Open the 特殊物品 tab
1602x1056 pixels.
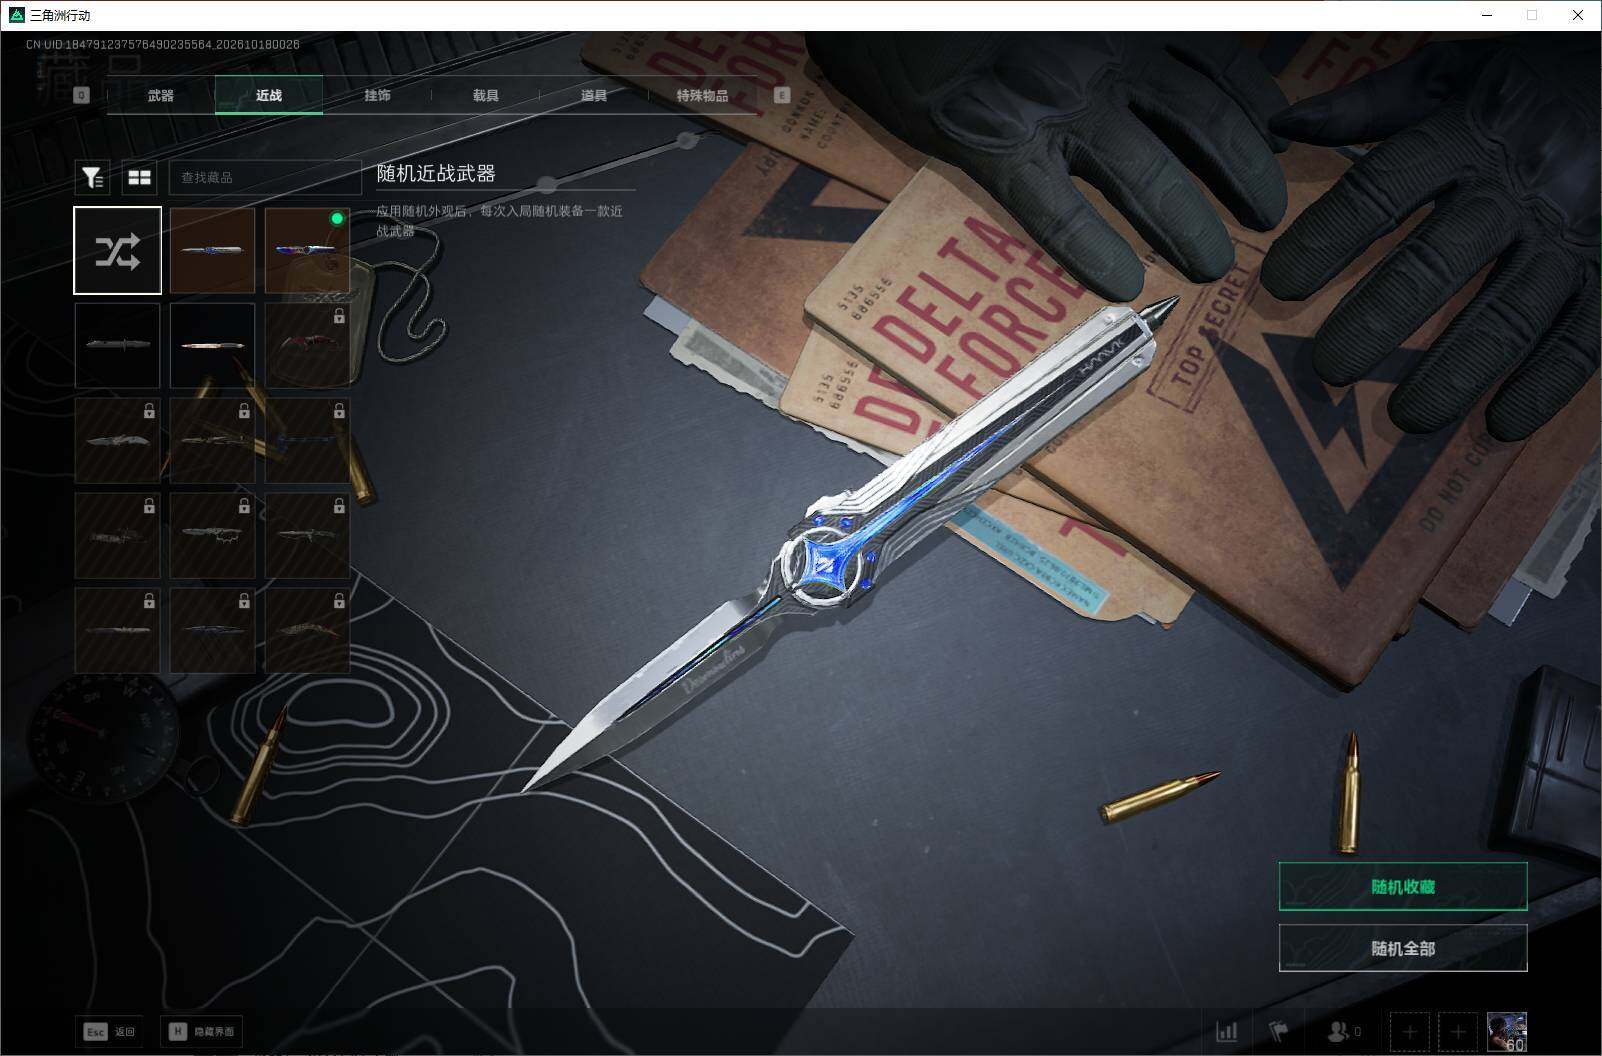click(702, 95)
